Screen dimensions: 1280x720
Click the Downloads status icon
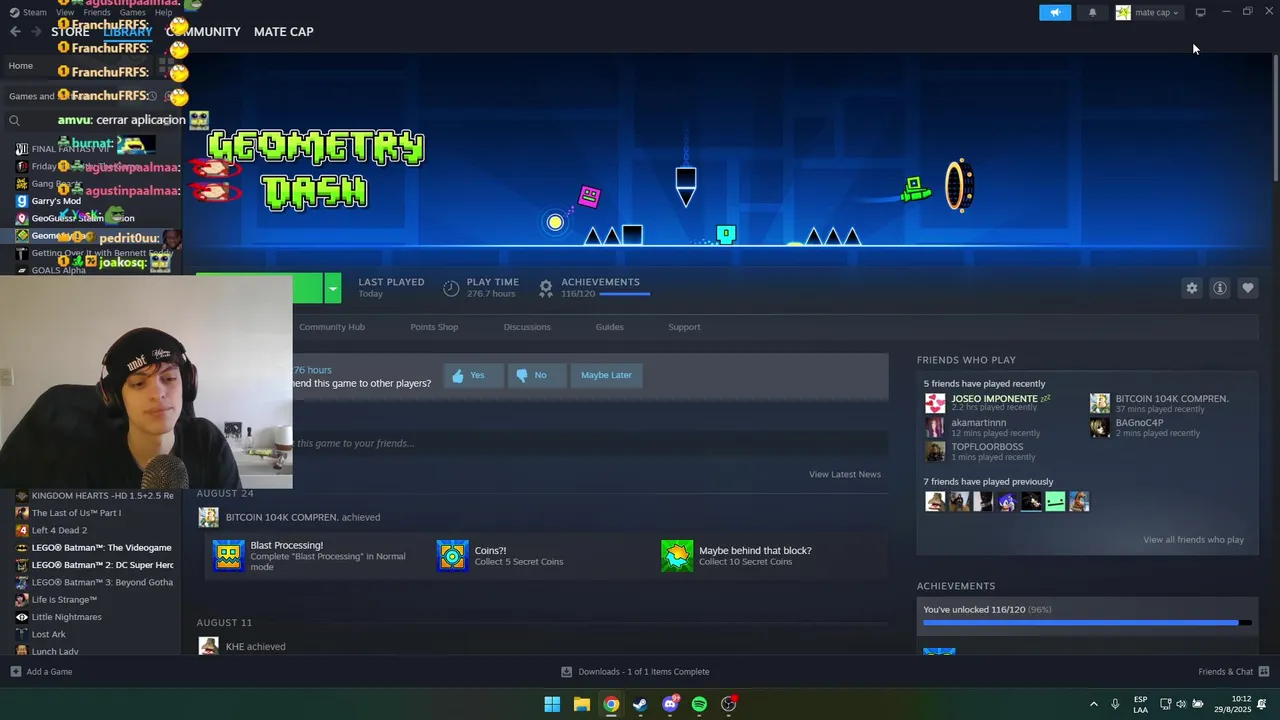pos(567,672)
